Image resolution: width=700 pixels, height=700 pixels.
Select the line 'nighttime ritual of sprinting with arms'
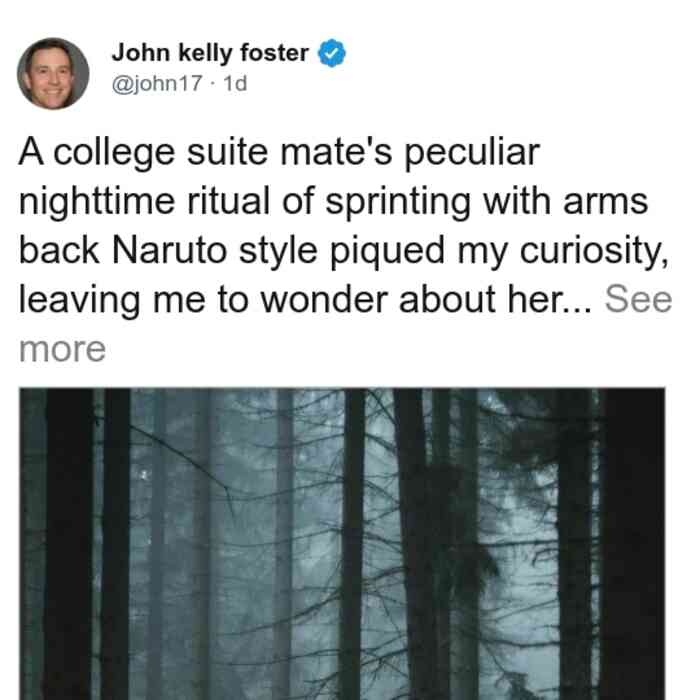333,202
